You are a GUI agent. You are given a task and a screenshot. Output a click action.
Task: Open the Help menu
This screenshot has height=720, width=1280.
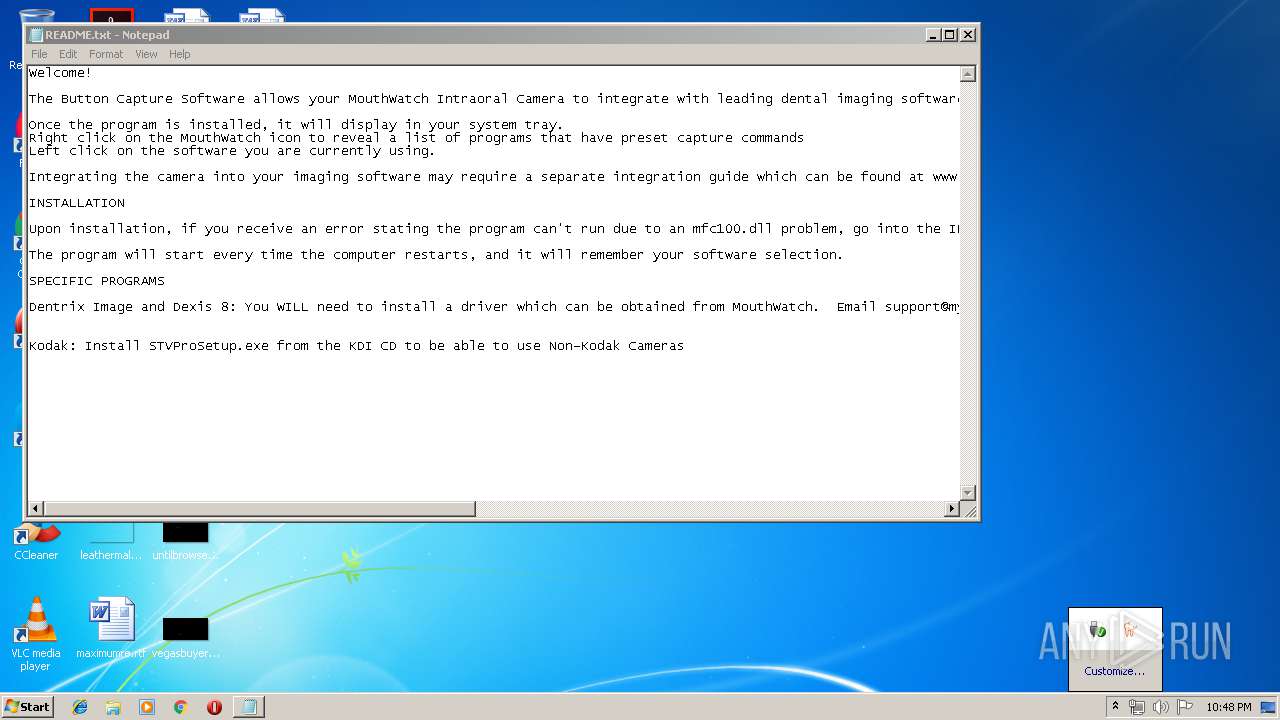[180, 54]
